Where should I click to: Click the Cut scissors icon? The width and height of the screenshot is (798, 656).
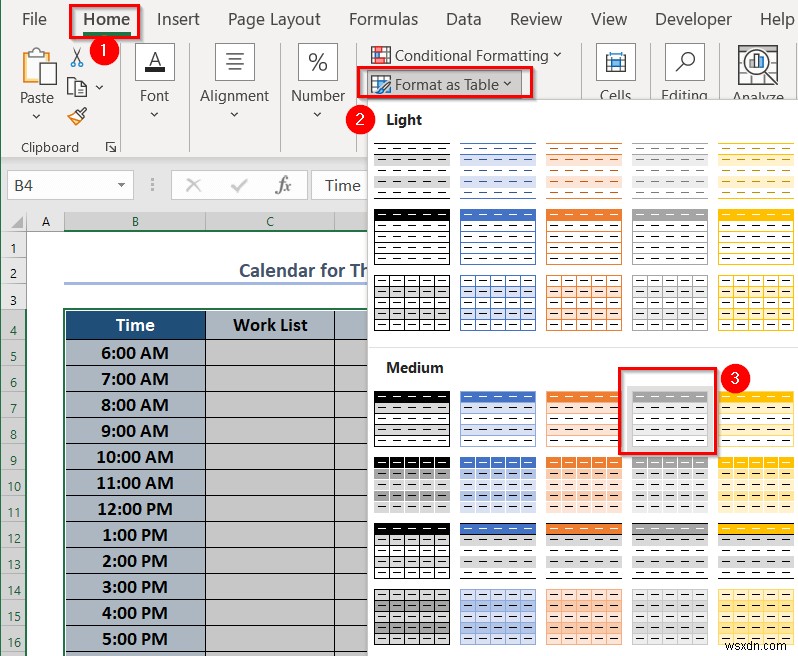click(x=77, y=58)
